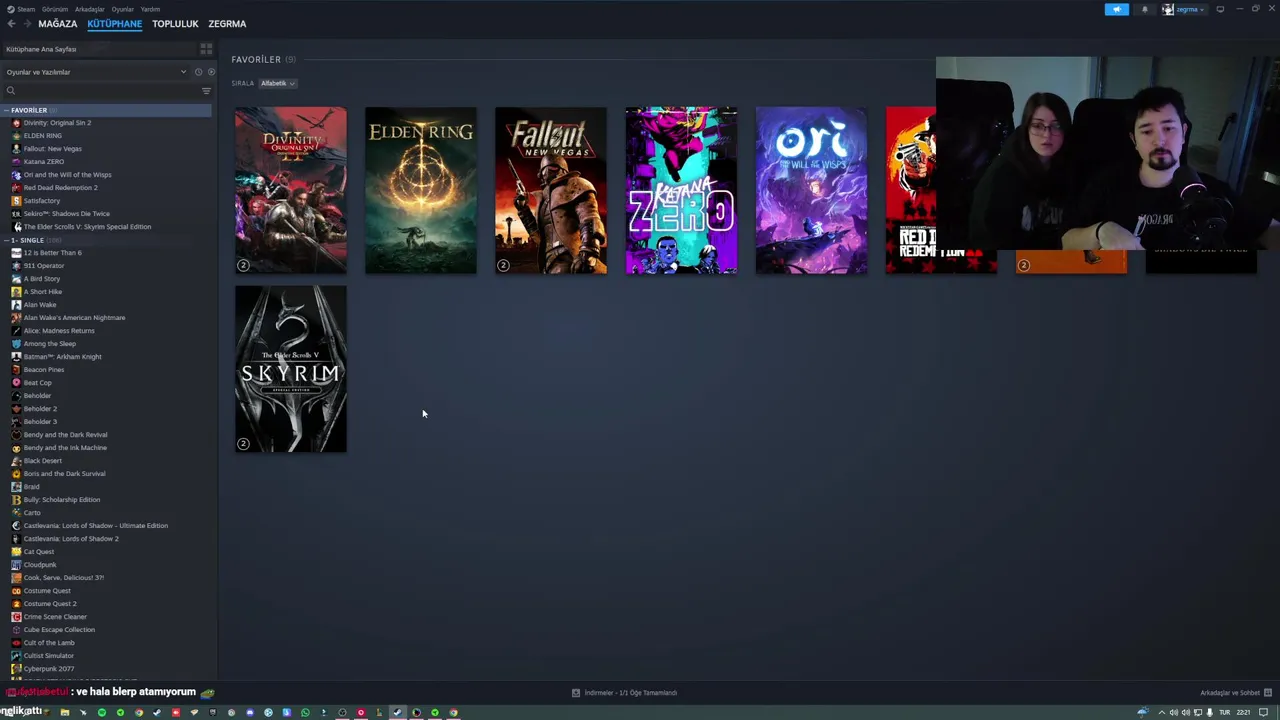Select Black Desert in sidebar
The height and width of the screenshot is (720, 1280).
point(42,461)
